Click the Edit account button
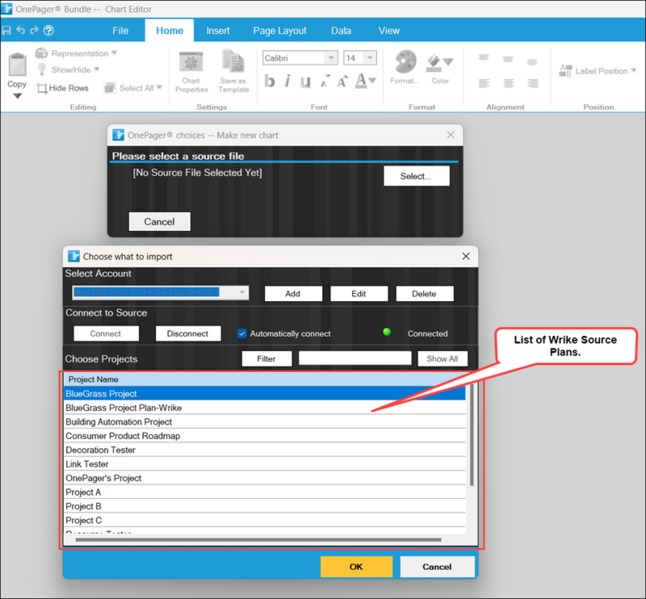The height and width of the screenshot is (599, 646). click(359, 293)
